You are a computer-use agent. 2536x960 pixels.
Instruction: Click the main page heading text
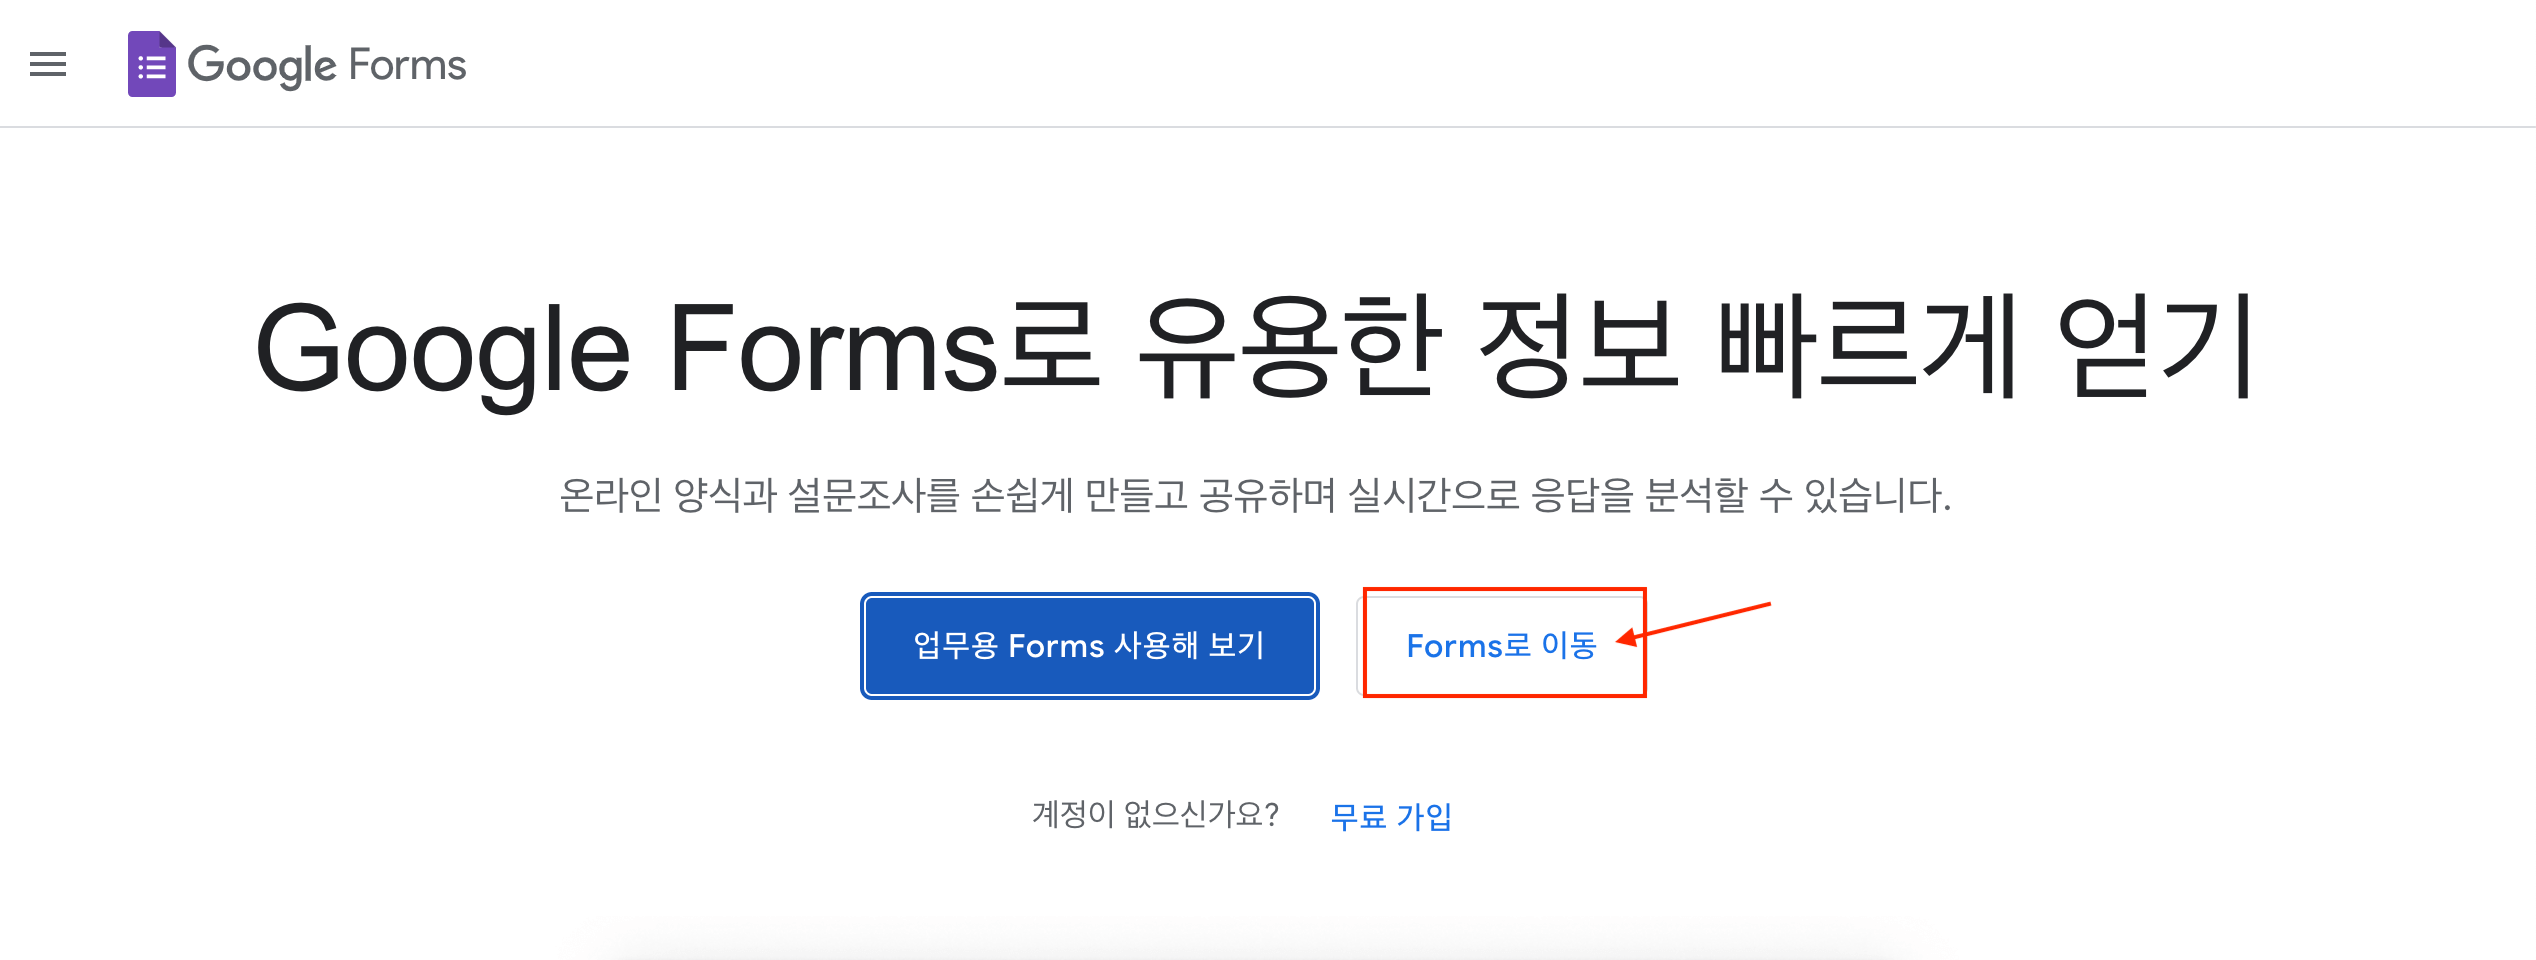(1268, 345)
